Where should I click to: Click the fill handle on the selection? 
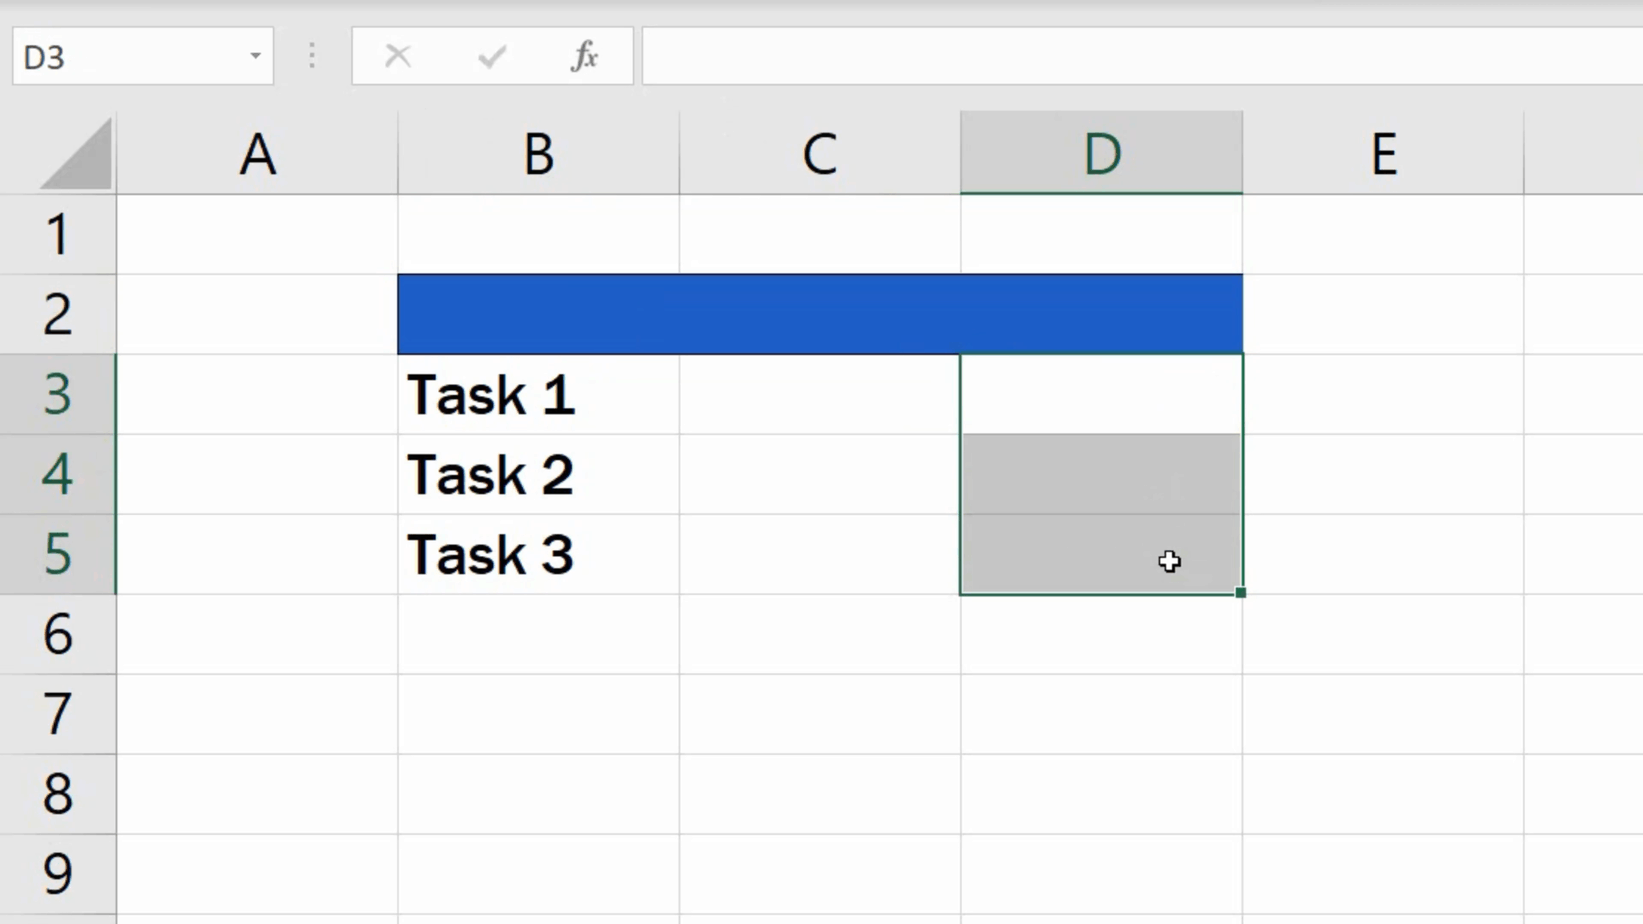point(1240,593)
